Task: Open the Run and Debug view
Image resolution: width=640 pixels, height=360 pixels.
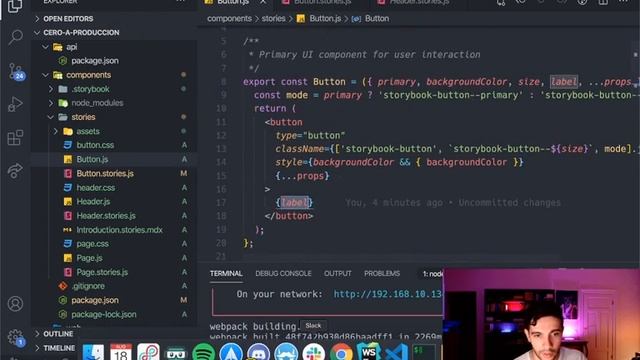Action: [15, 104]
